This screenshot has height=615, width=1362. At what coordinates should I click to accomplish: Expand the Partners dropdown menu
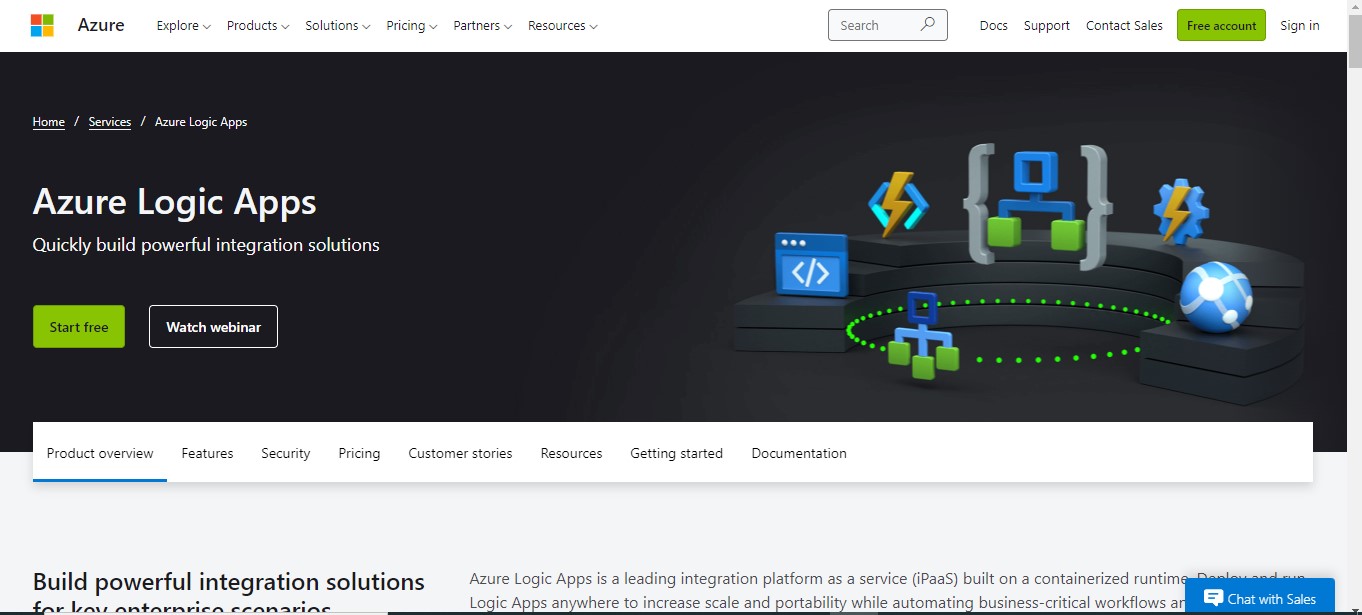(483, 26)
